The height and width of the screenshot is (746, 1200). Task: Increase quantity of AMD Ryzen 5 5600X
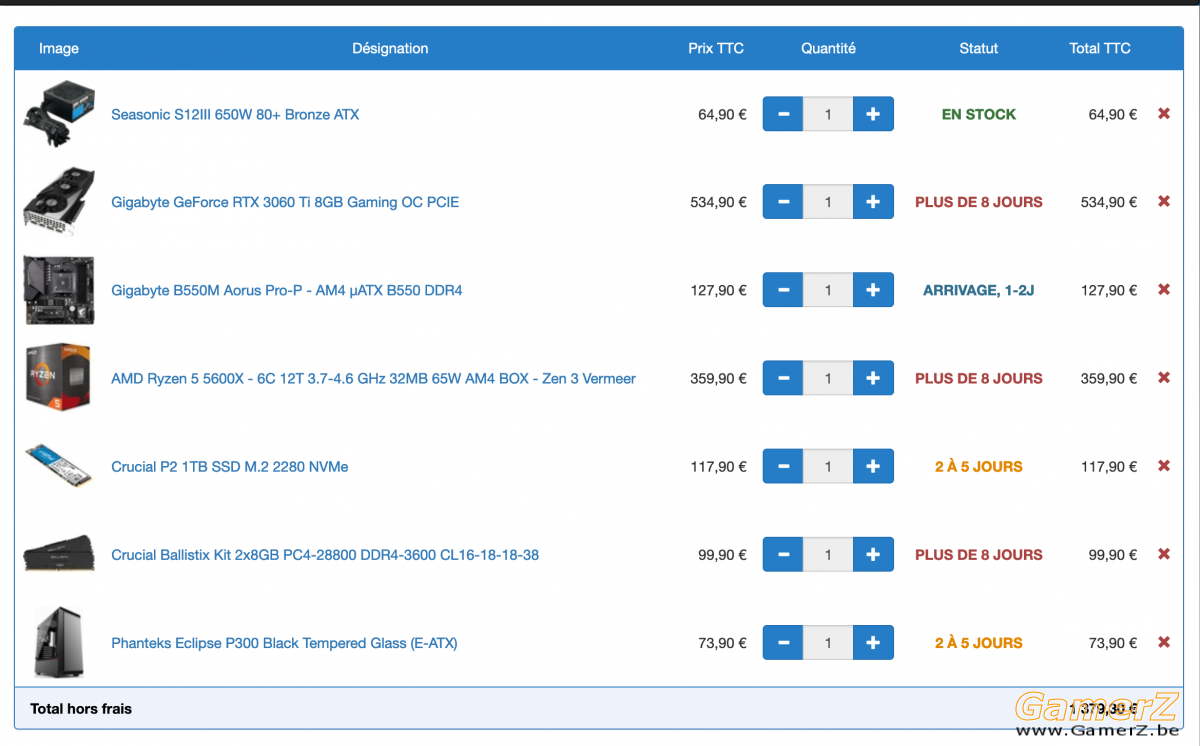[x=873, y=378]
